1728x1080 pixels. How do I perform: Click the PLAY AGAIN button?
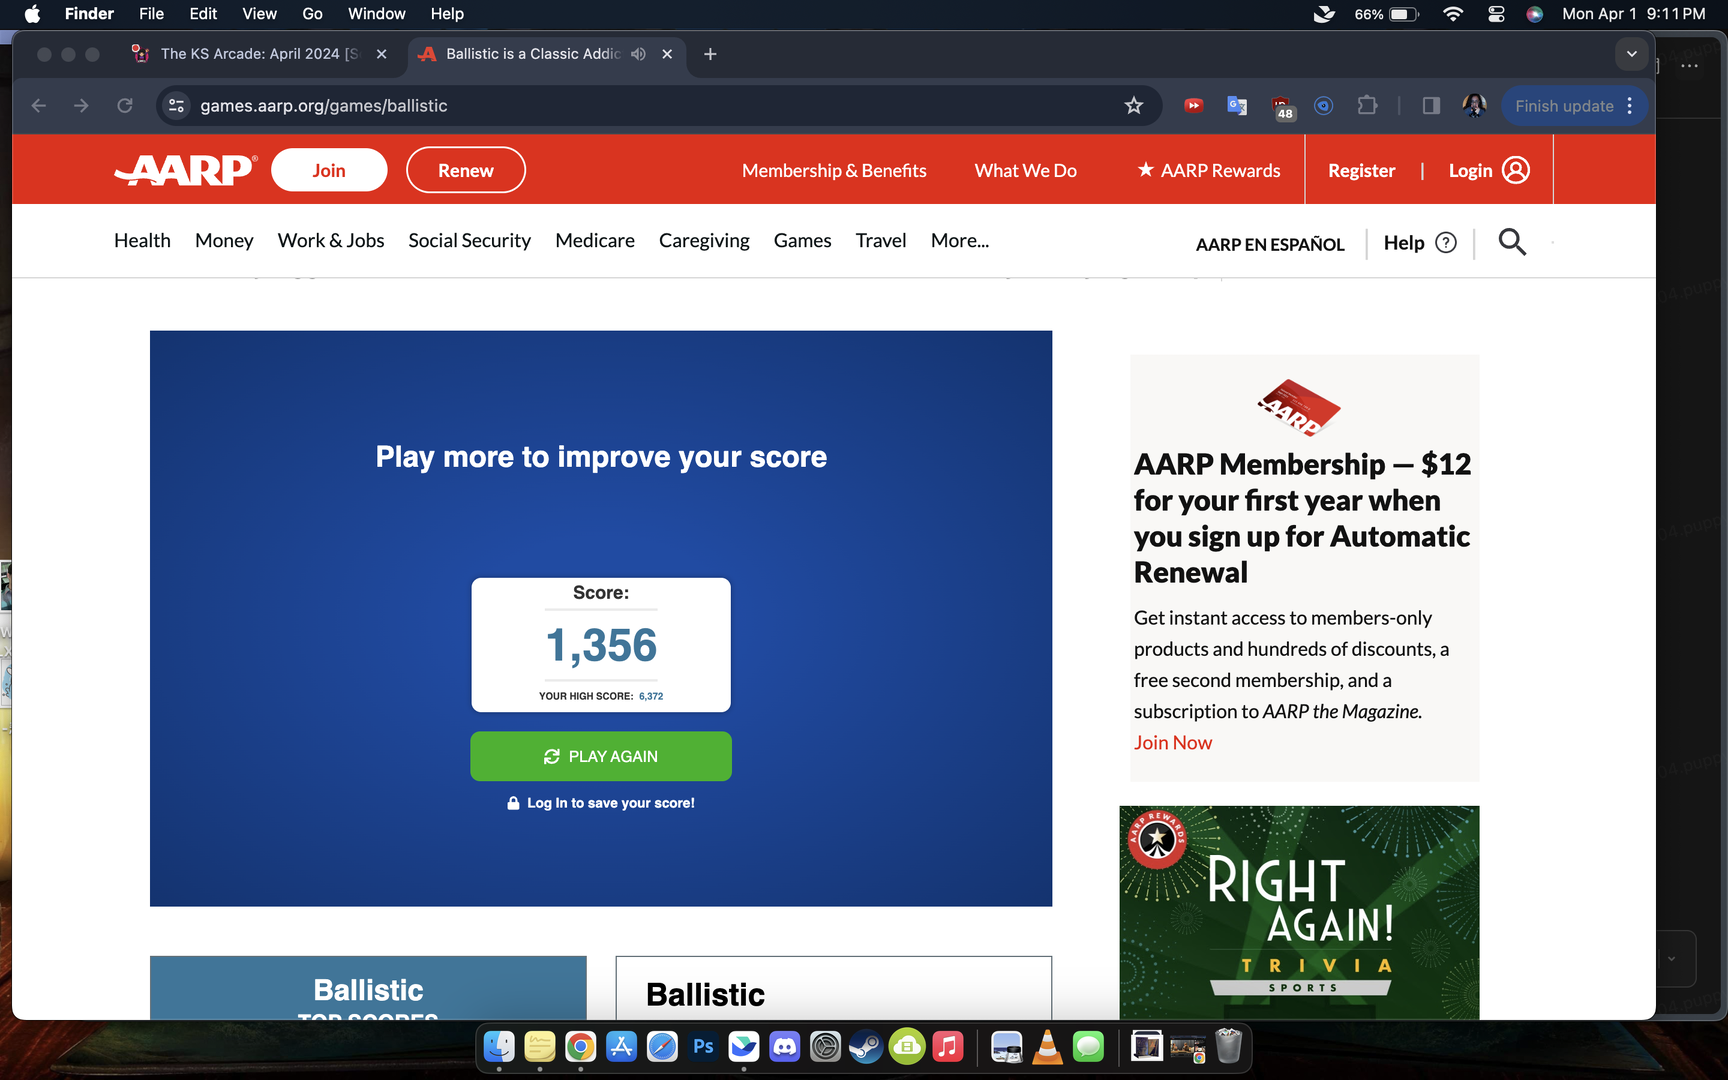click(x=601, y=756)
